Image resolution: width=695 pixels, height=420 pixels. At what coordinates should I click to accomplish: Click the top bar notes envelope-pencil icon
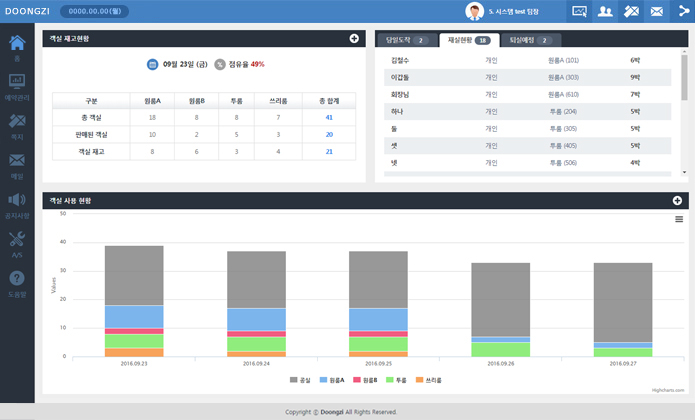[x=631, y=11]
